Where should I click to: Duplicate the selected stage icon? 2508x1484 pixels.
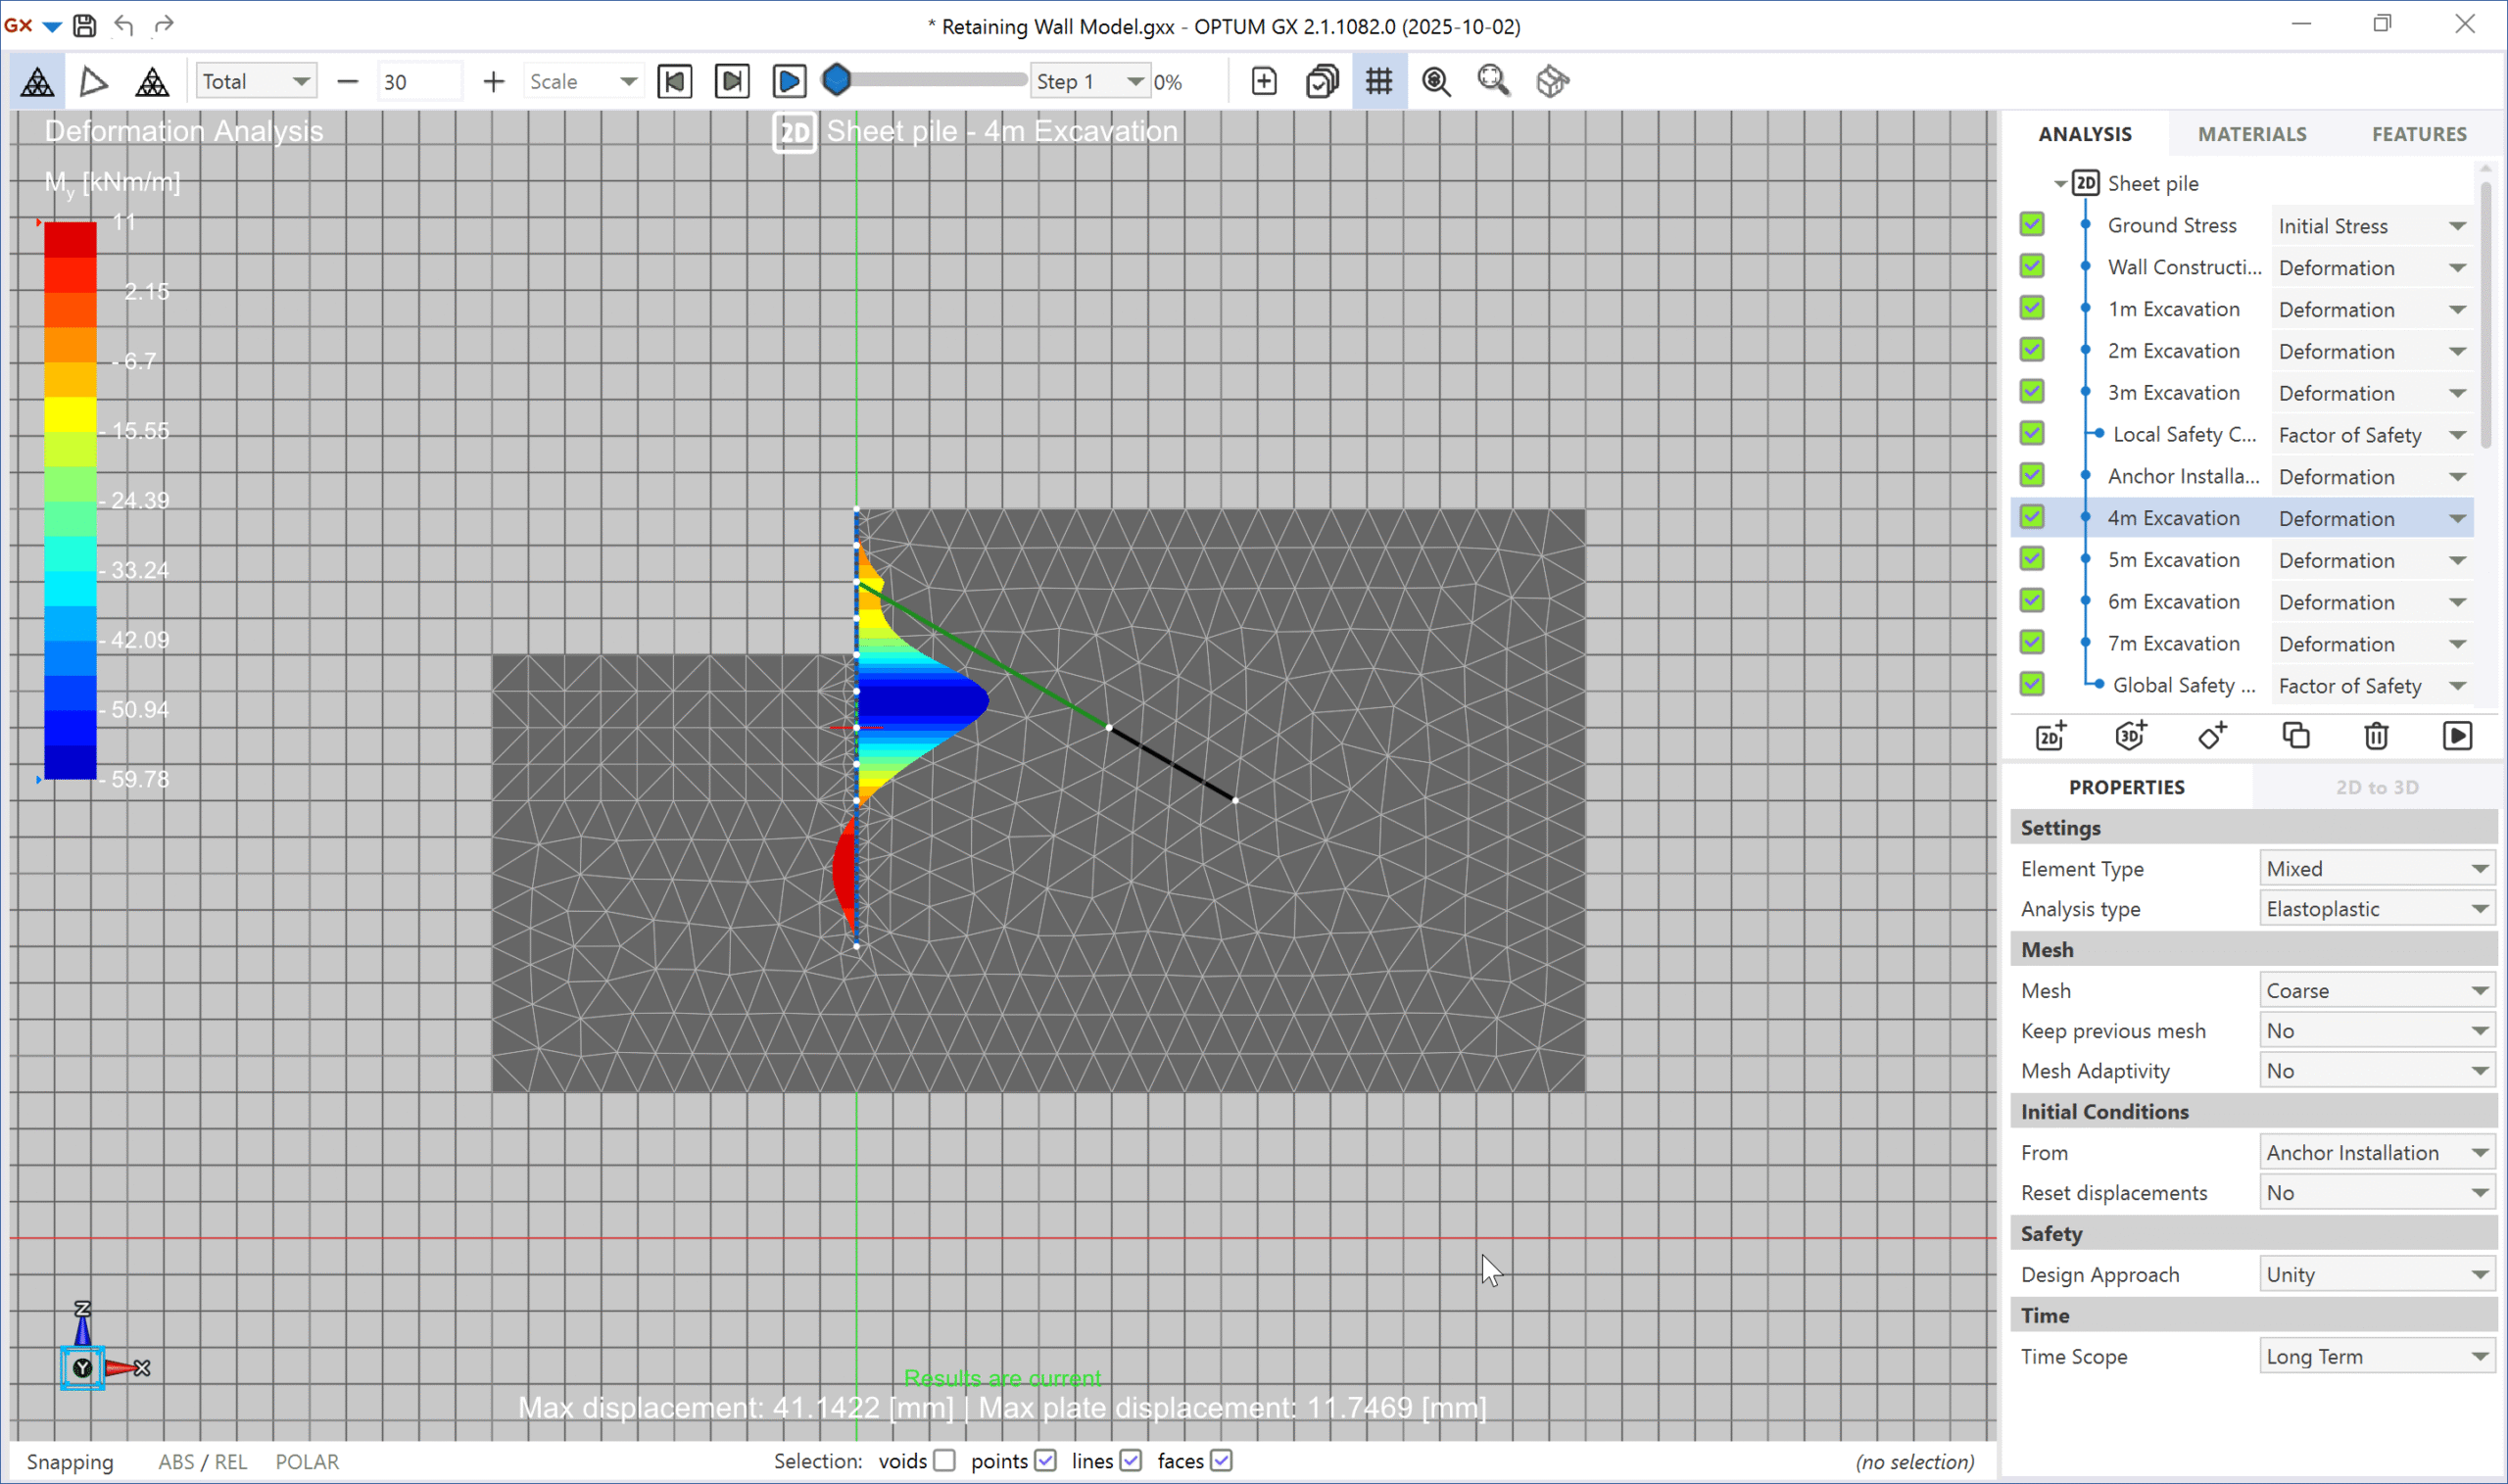click(x=2296, y=736)
